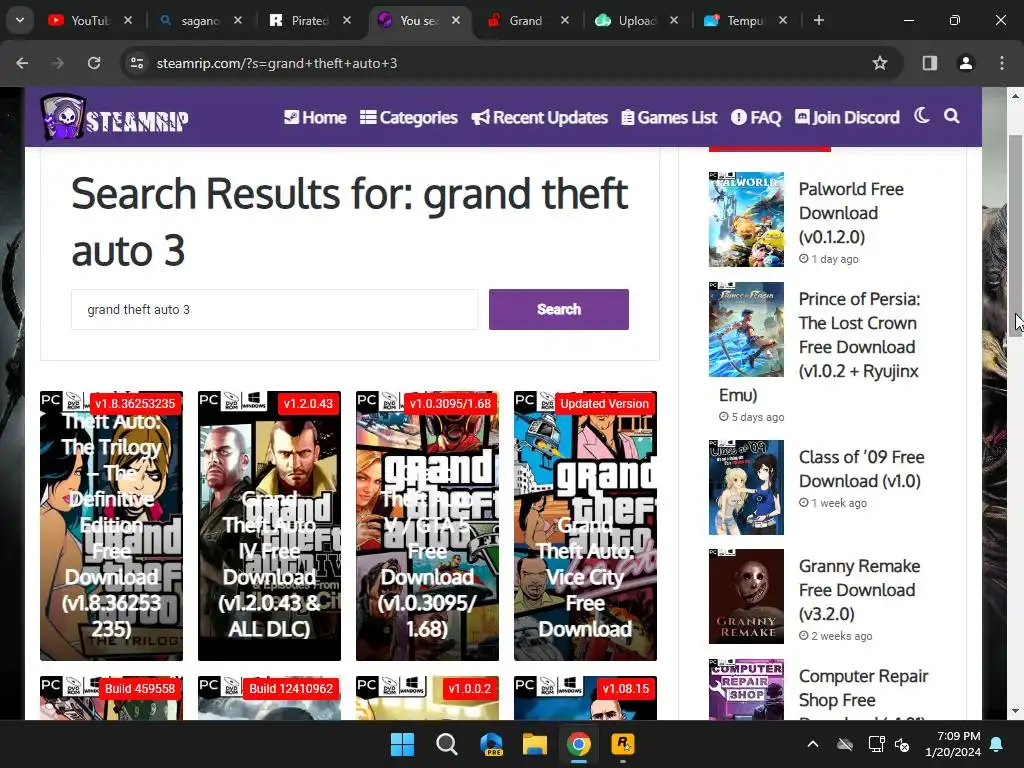The height and width of the screenshot is (768, 1024).
Task: Open Rockstar Games Launcher taskbar icon
Action: coord(622,744)
